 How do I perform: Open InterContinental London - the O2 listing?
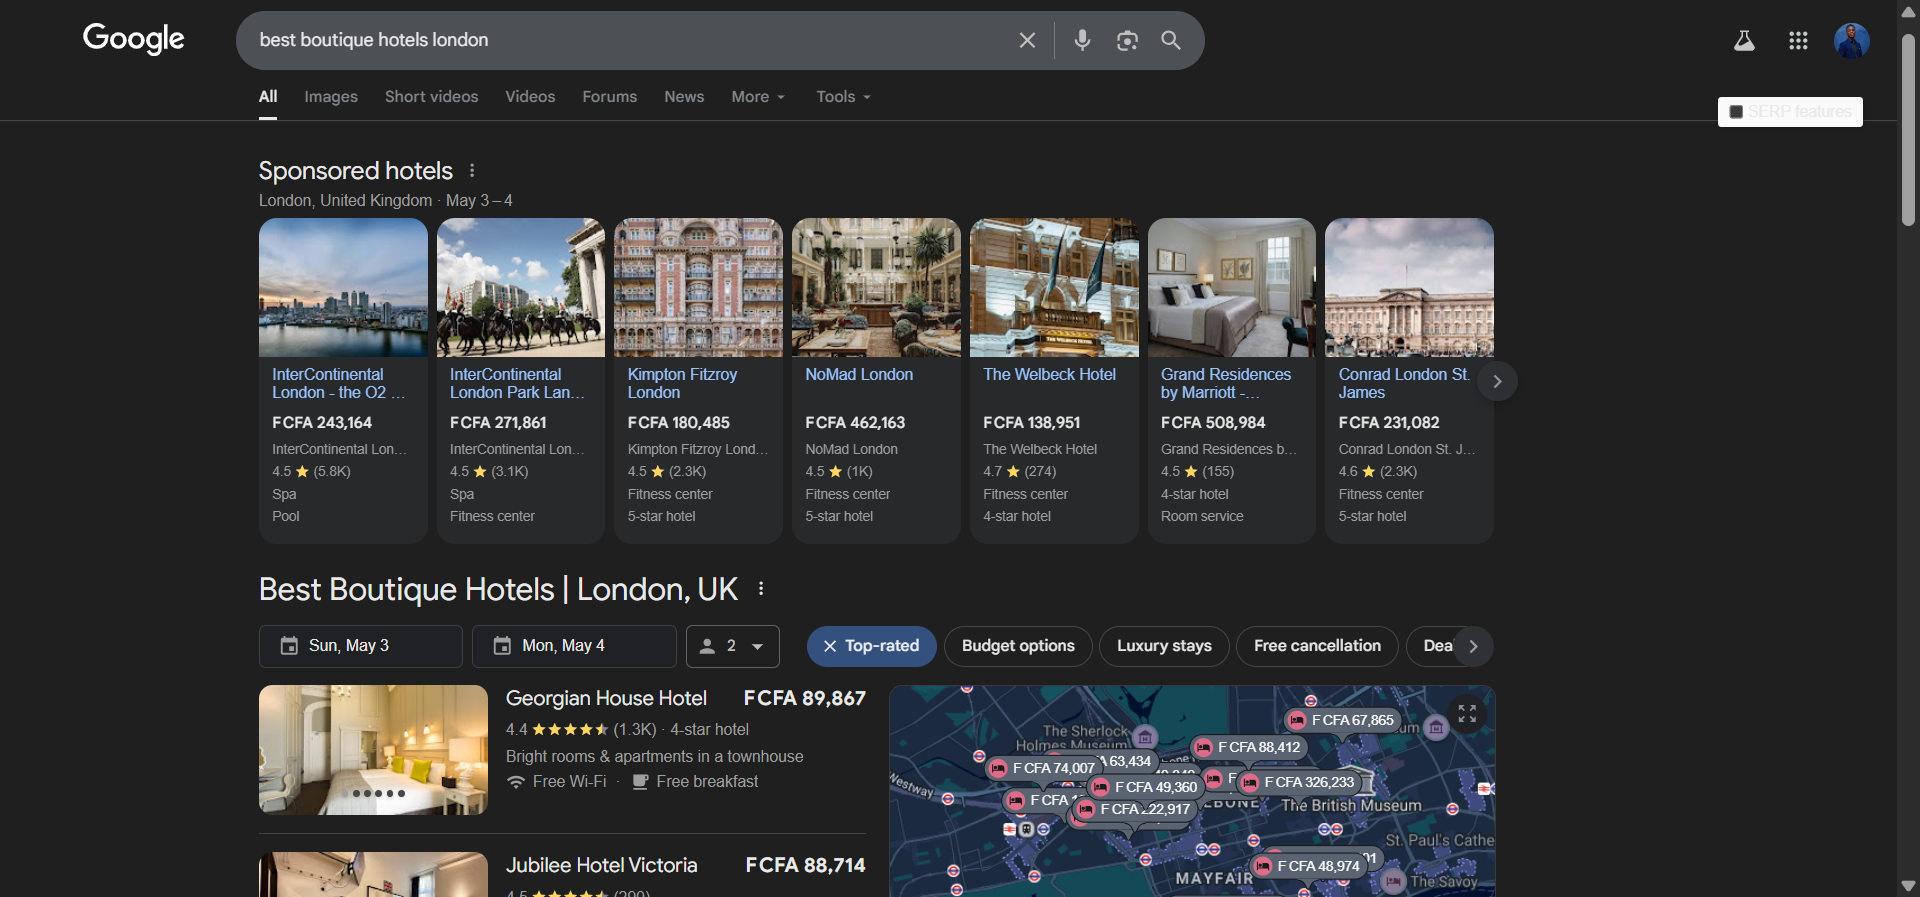[338, 383]
